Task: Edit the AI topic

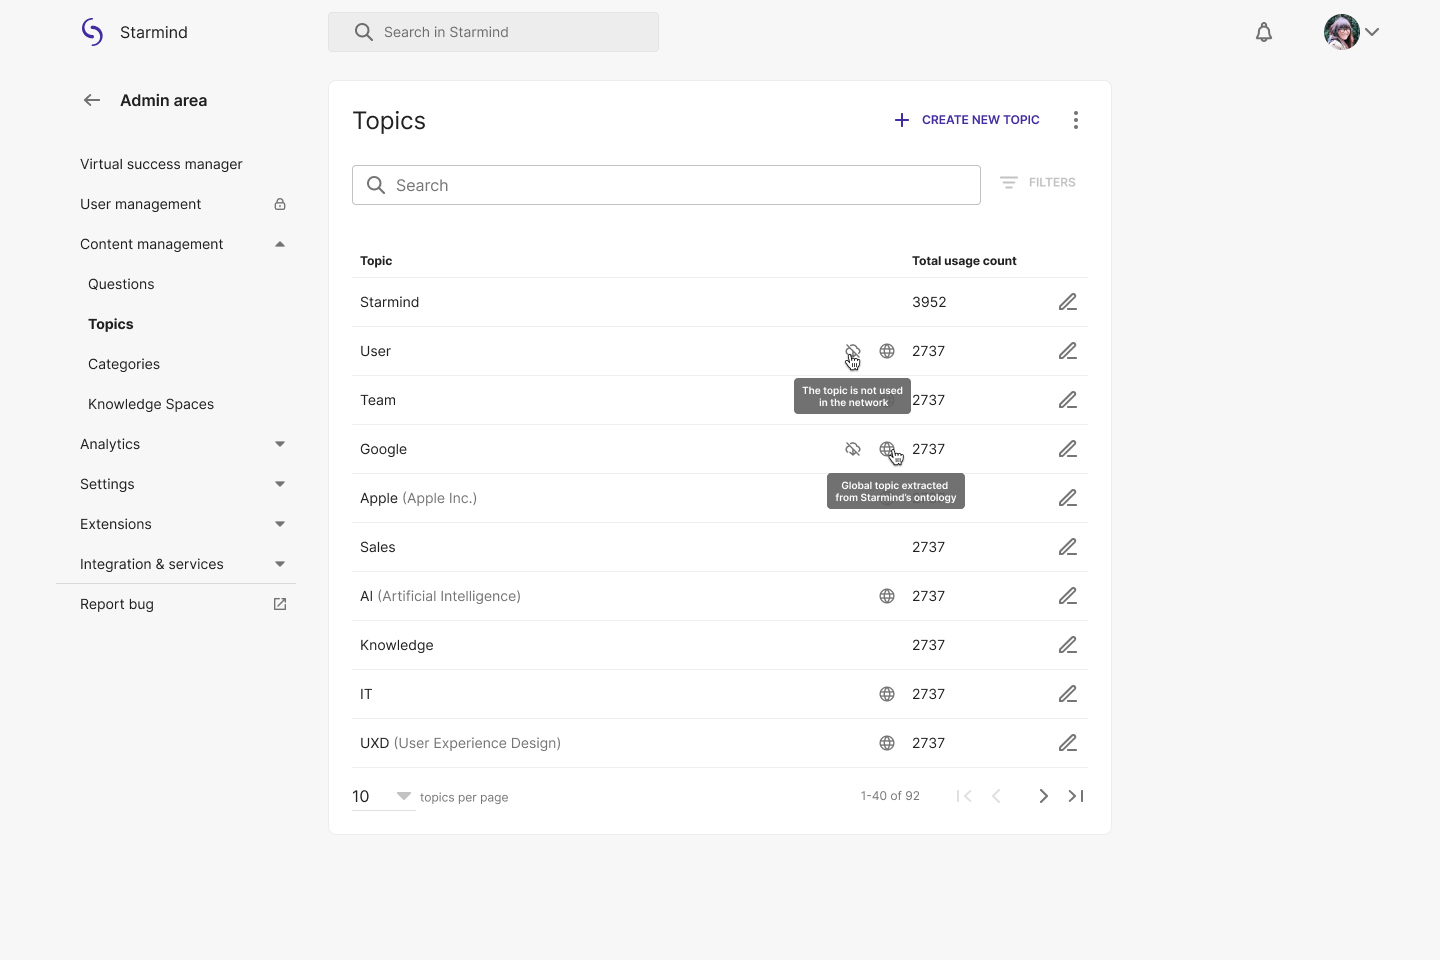Action: (x=1068, y=596)
